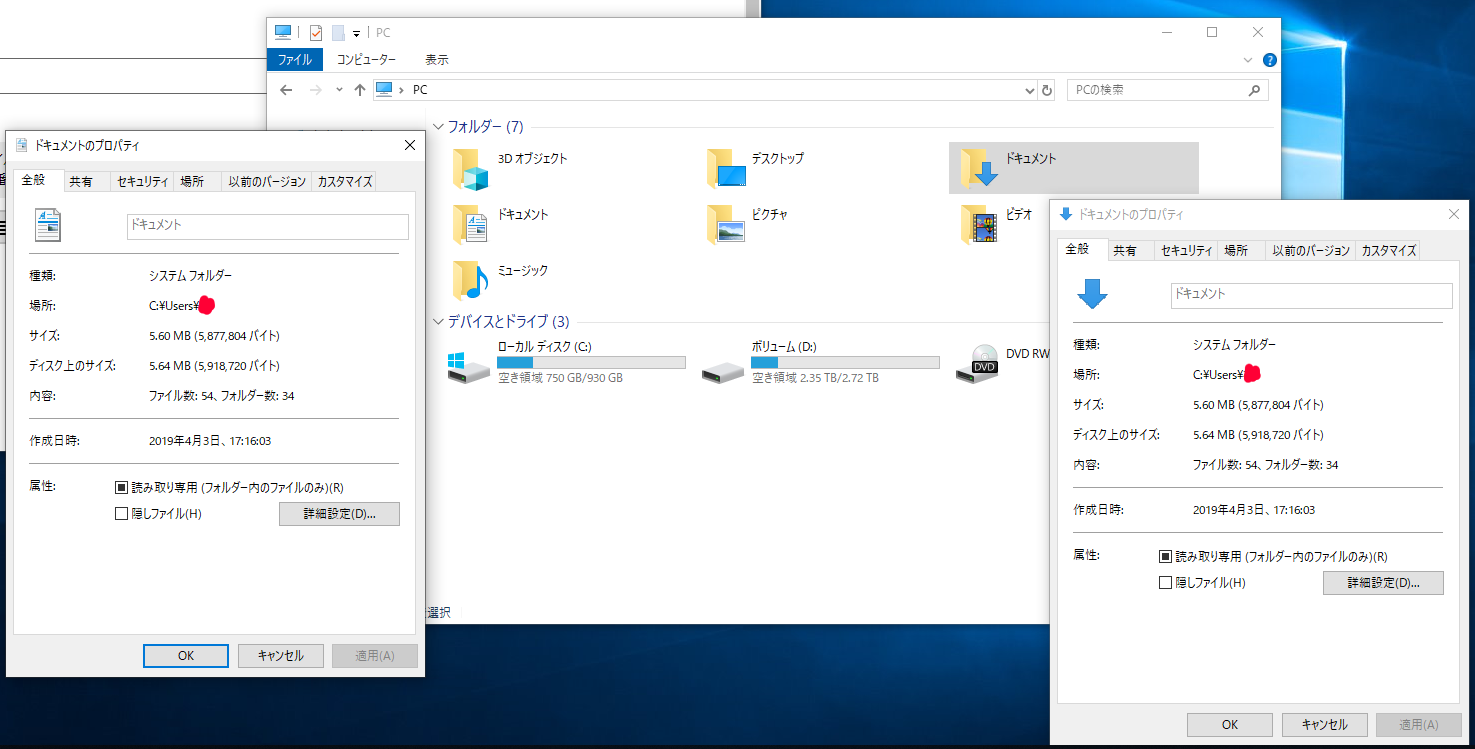Toggle 読み取り専用 checkbox in right properties dialog
The width and height of the screenshot is (1475, 749).
point(1165,557)
